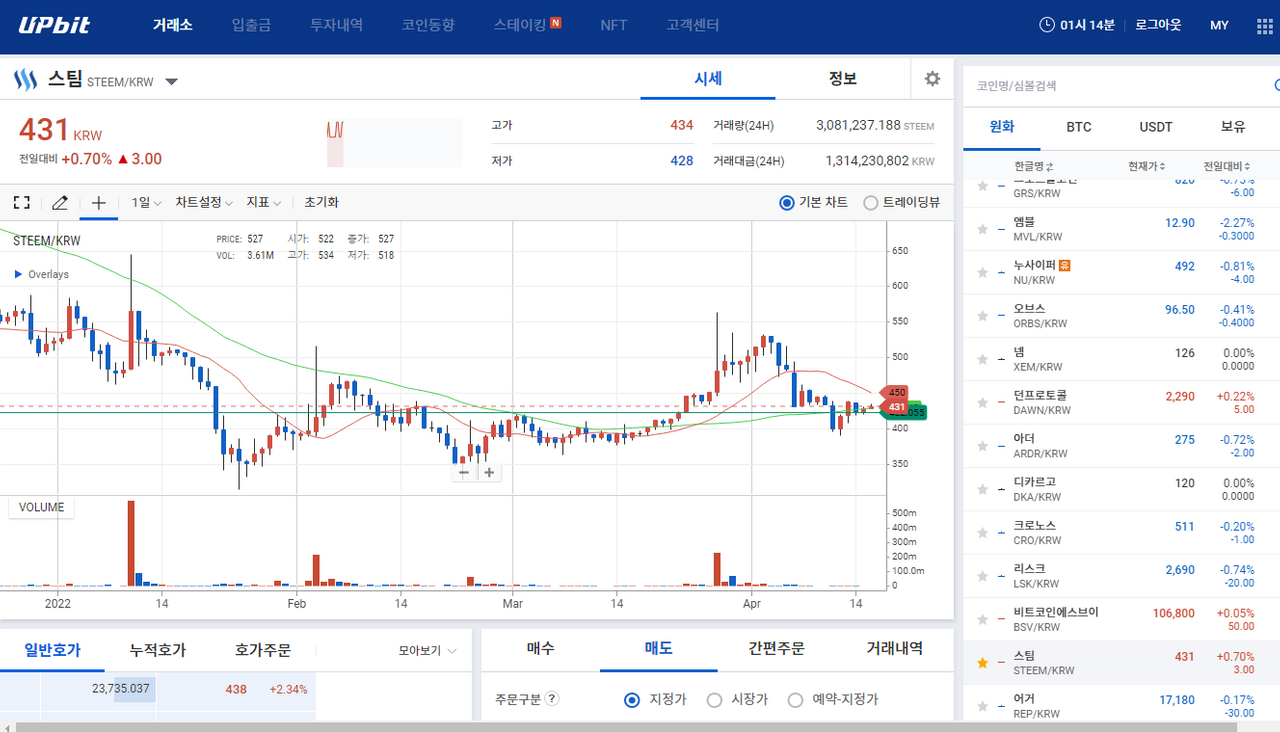This screenshot has width=1280, height=732.
Task: Zoom out chart with minus button
Action: 464,472
